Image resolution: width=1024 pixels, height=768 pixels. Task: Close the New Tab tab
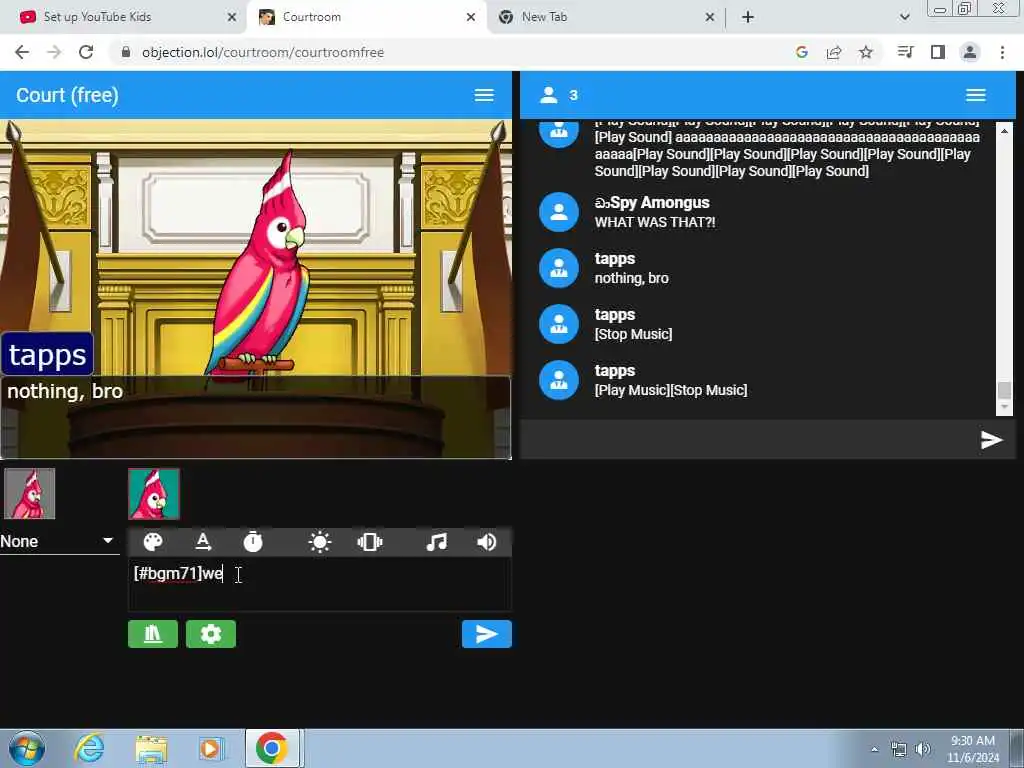[710, 18]
